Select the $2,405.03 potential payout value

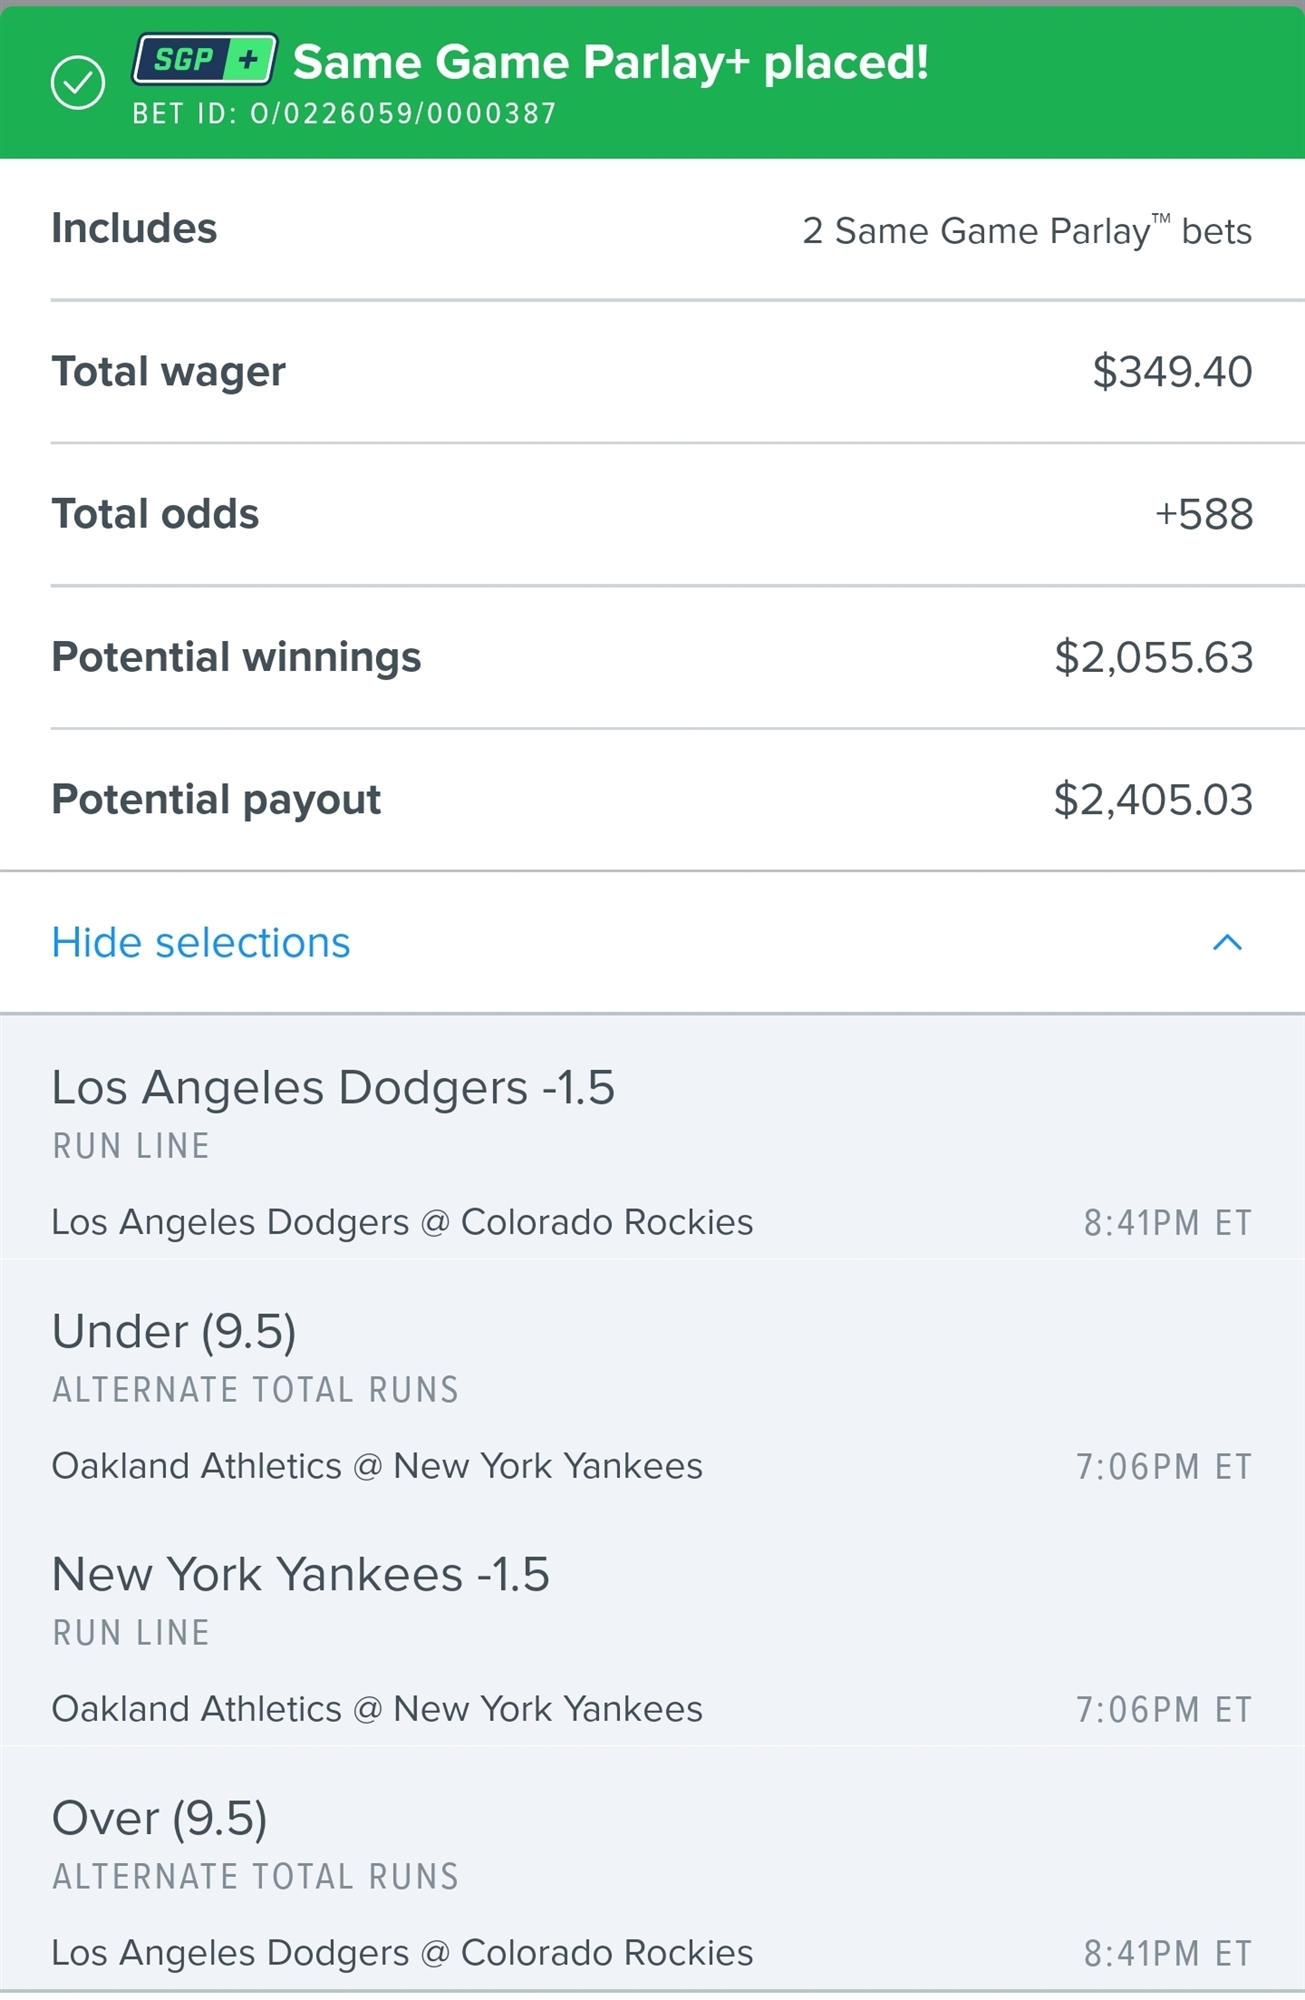click(x=1152, y=800)
